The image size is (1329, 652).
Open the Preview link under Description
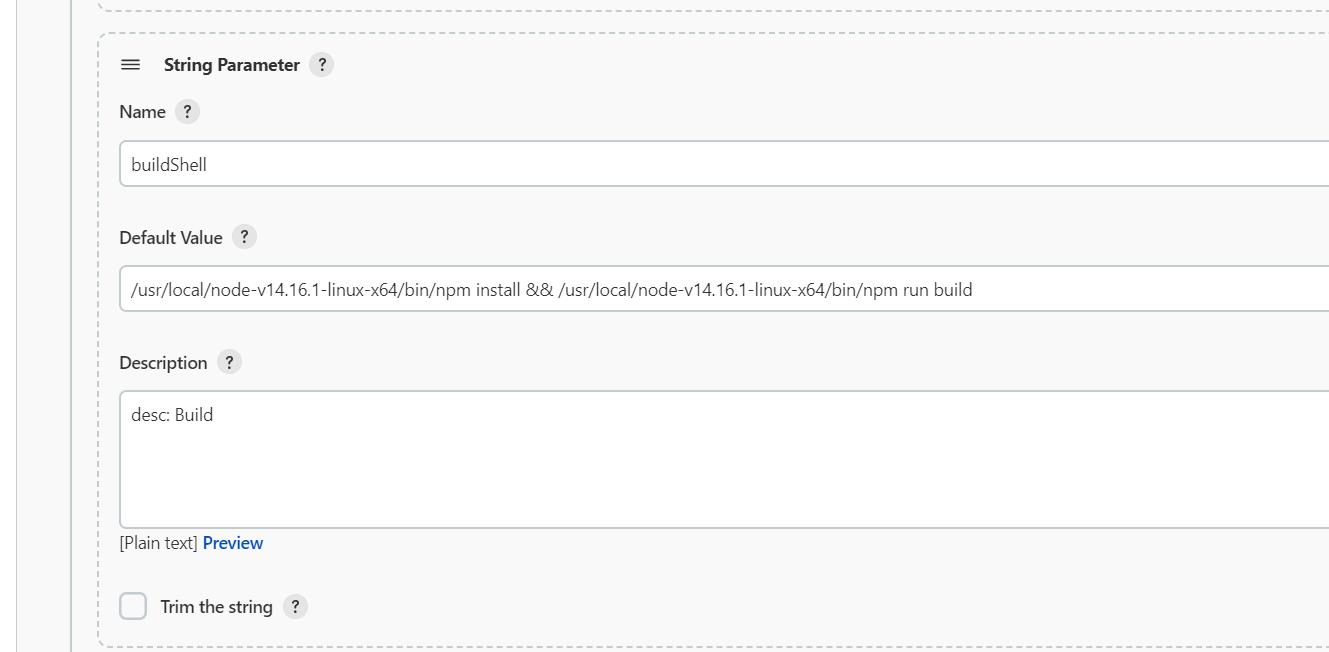tap(233, 543)
